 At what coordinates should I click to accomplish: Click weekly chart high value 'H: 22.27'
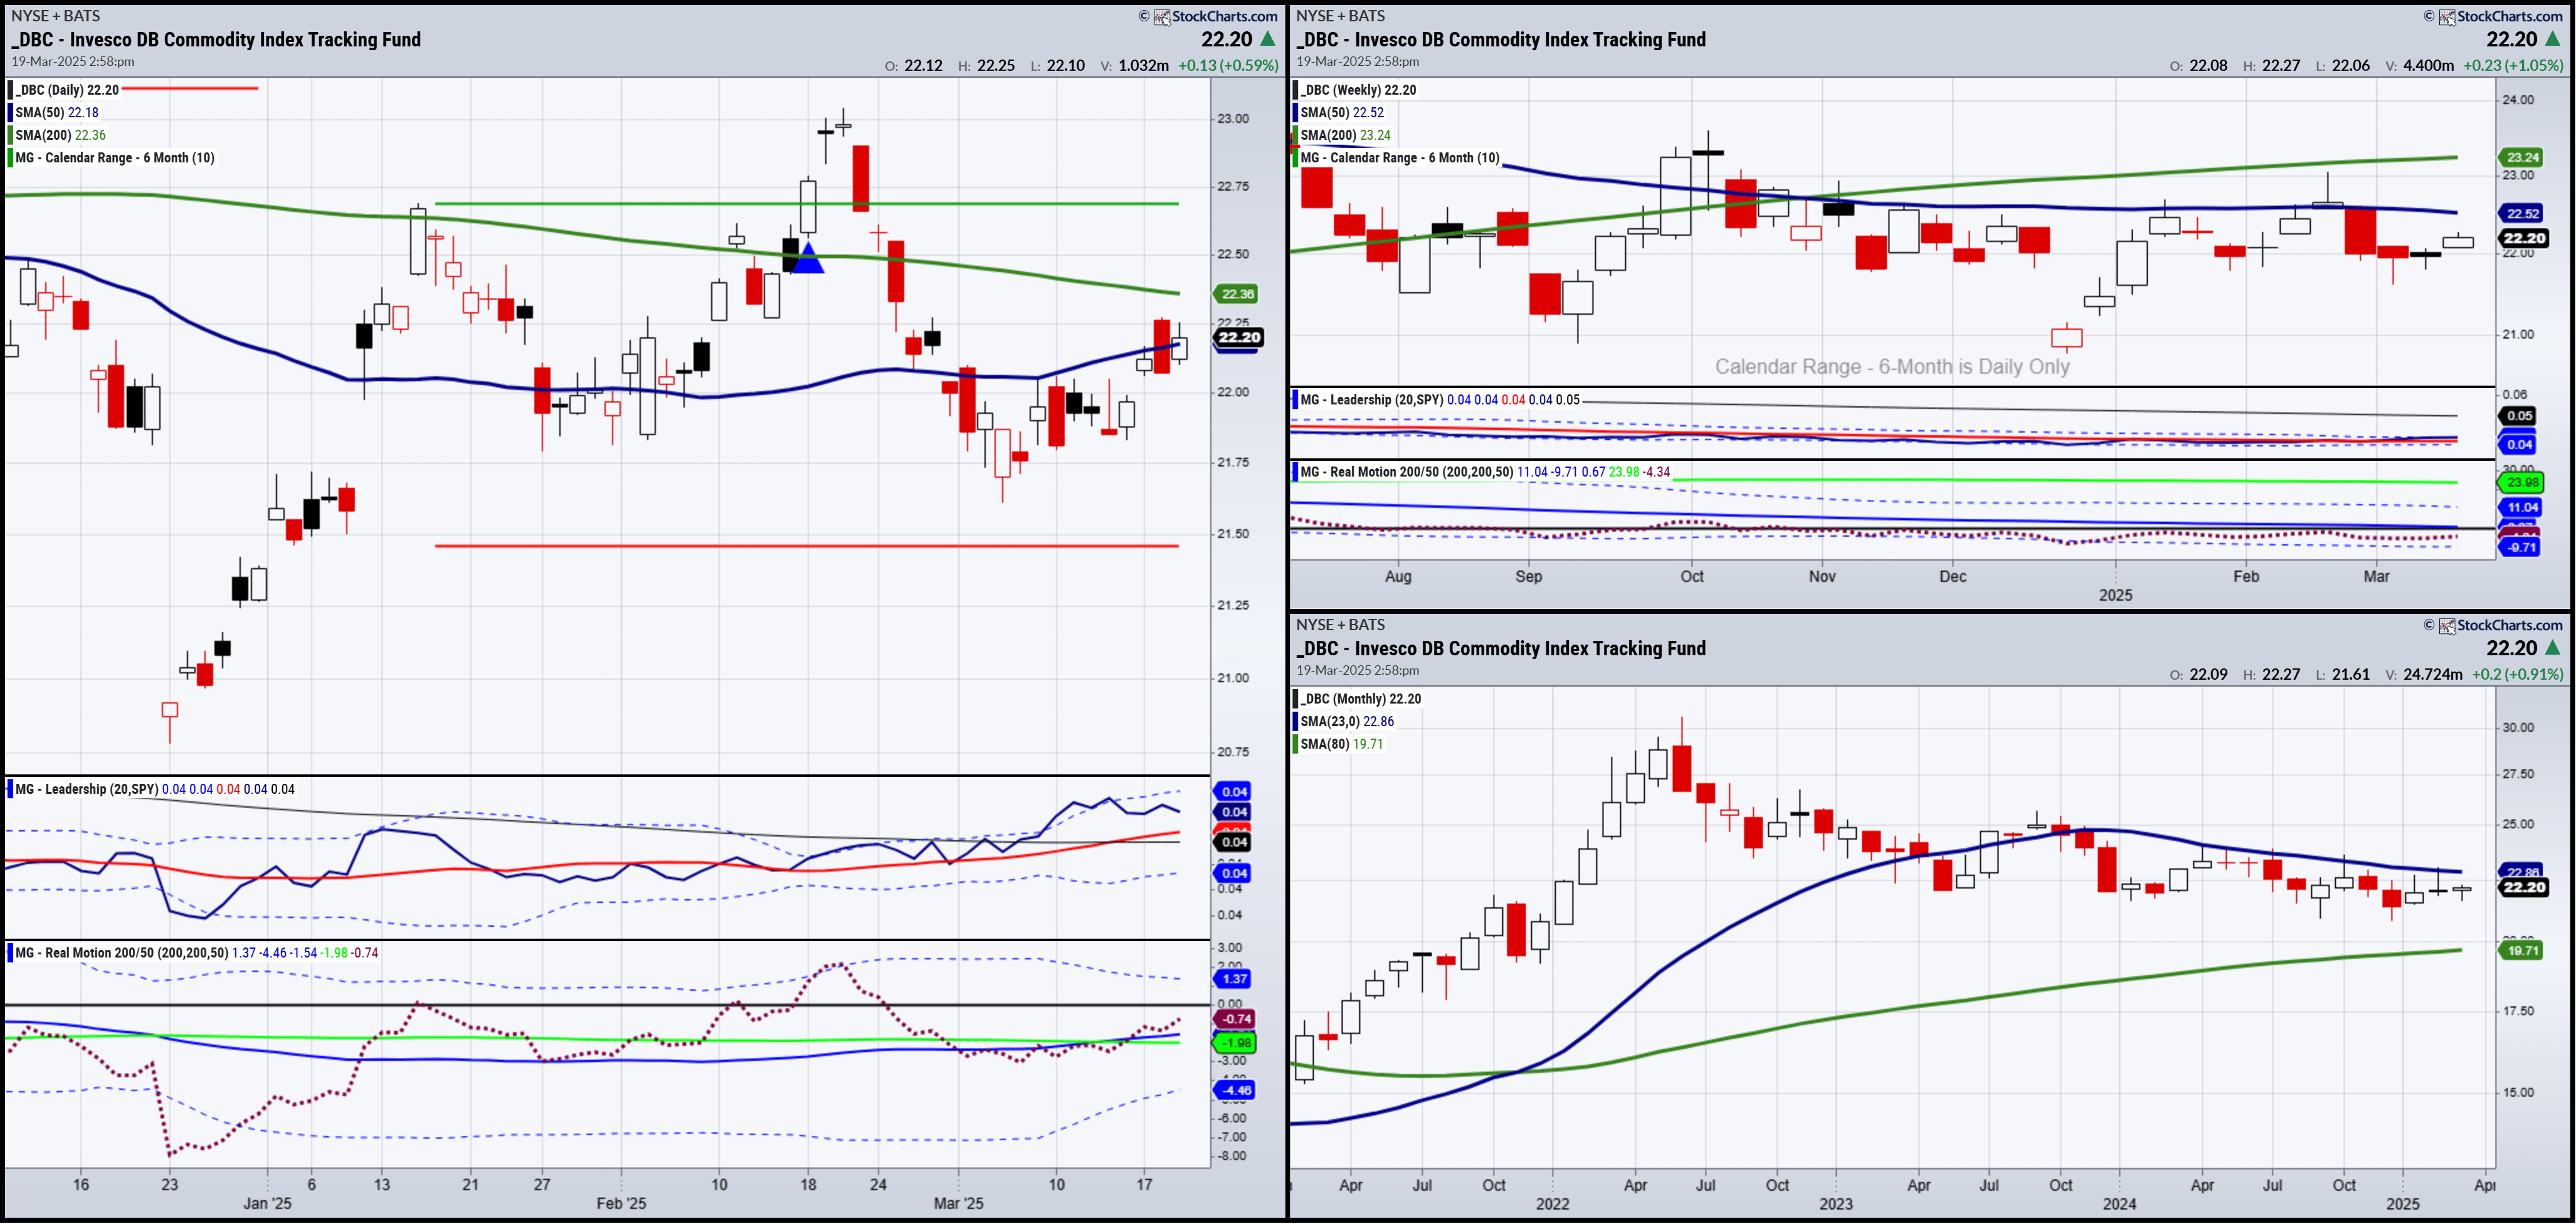point(2271,65)
